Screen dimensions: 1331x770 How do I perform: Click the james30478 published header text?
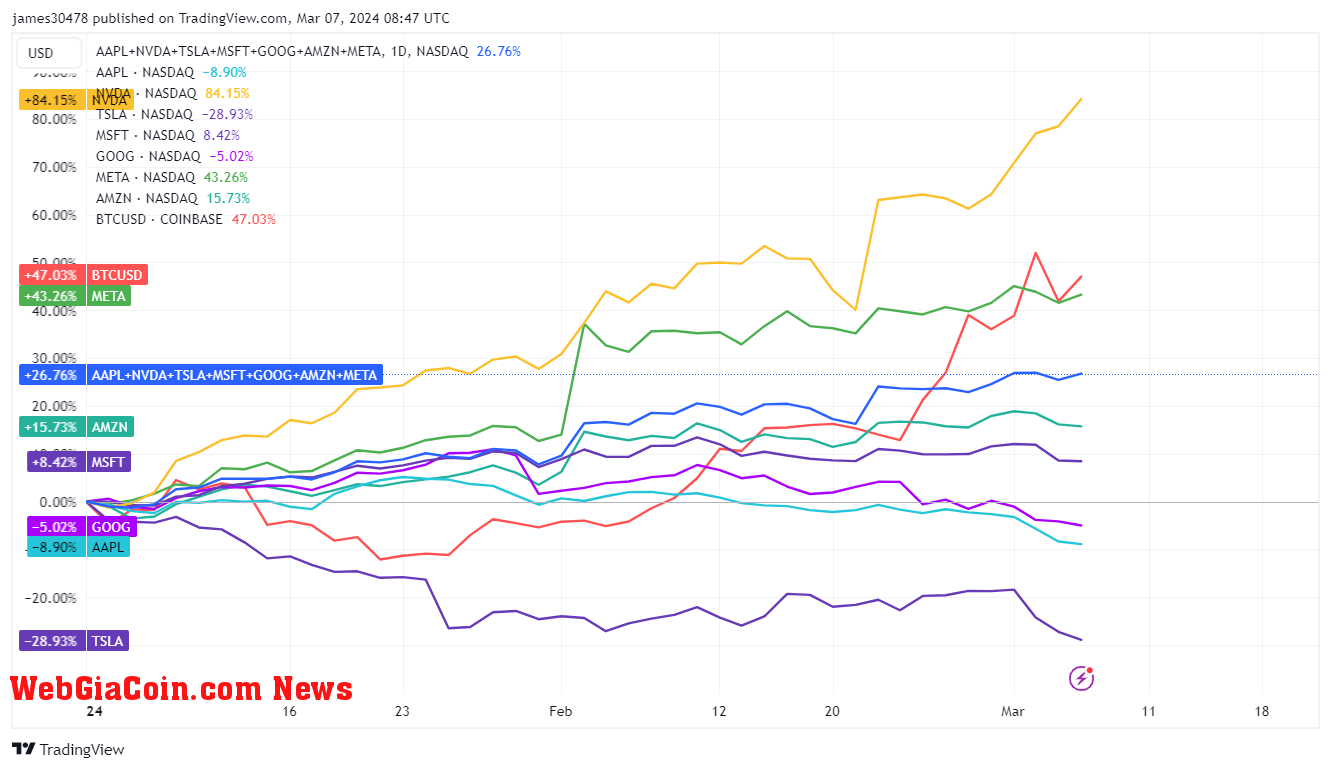[x=231, y=18]
